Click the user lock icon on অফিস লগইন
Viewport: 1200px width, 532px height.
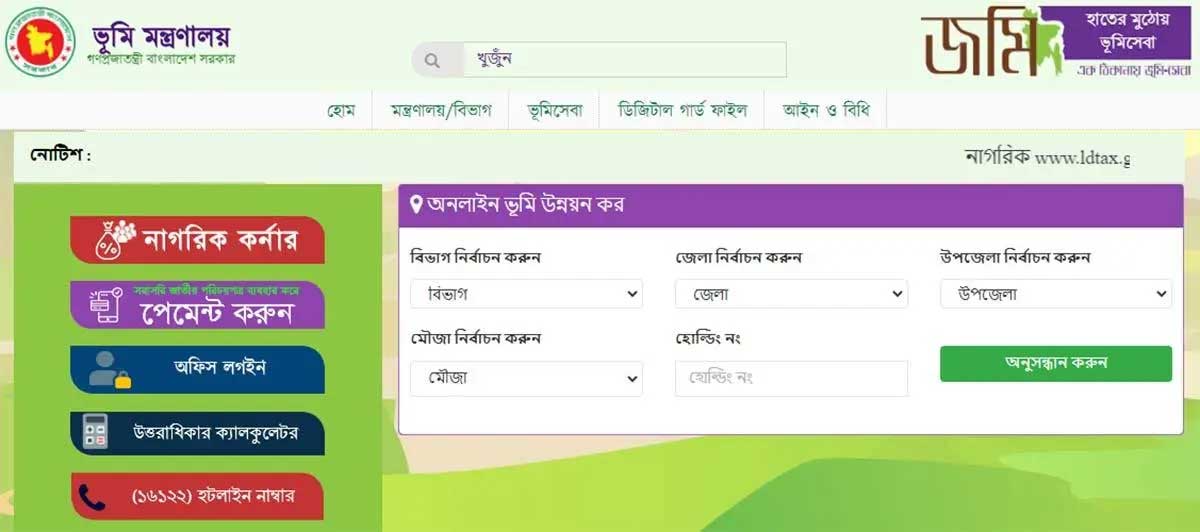109,369
